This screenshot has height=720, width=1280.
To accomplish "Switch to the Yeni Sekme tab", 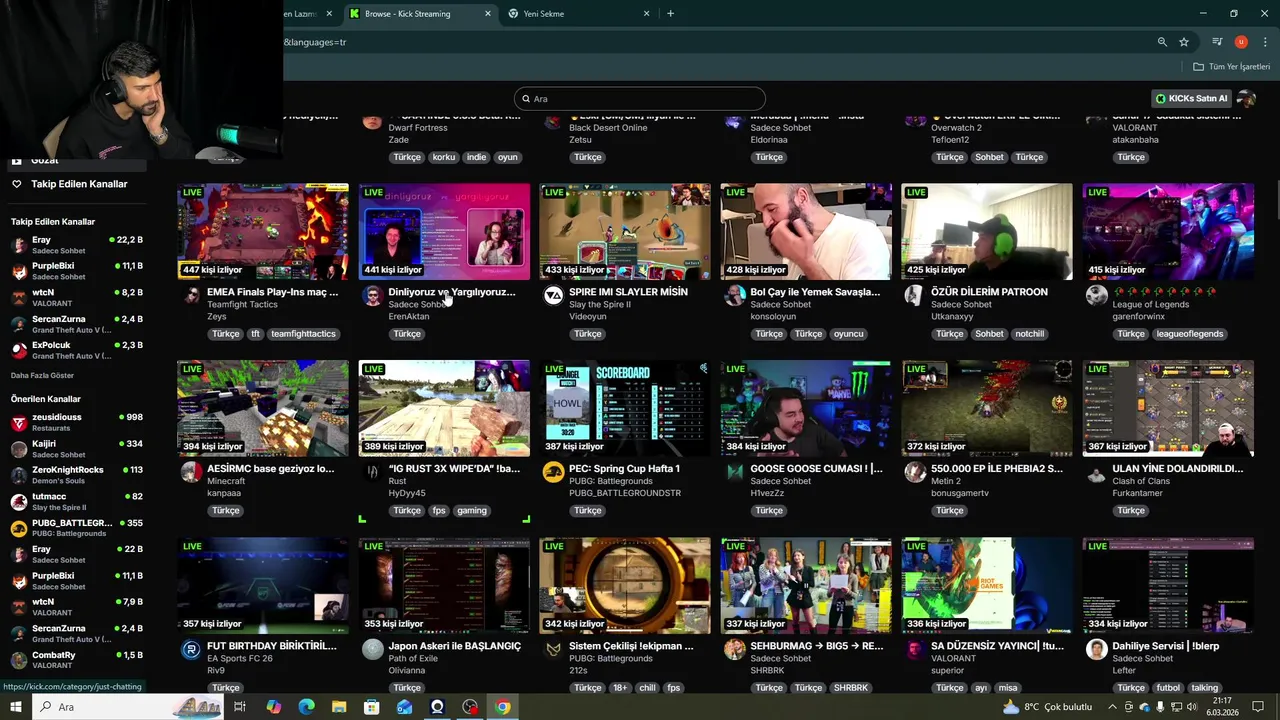I will click(x=579, y=14).
